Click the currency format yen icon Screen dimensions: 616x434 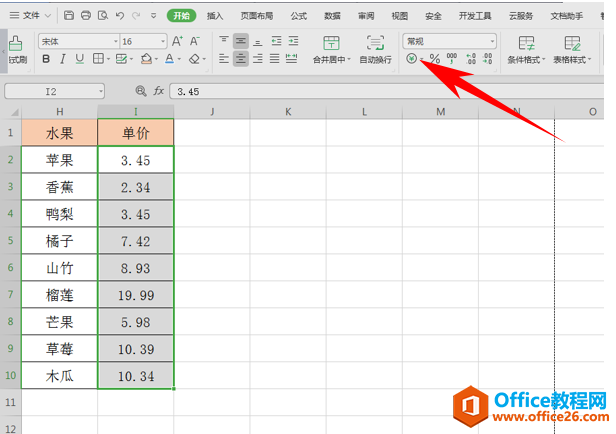[411, 59]
